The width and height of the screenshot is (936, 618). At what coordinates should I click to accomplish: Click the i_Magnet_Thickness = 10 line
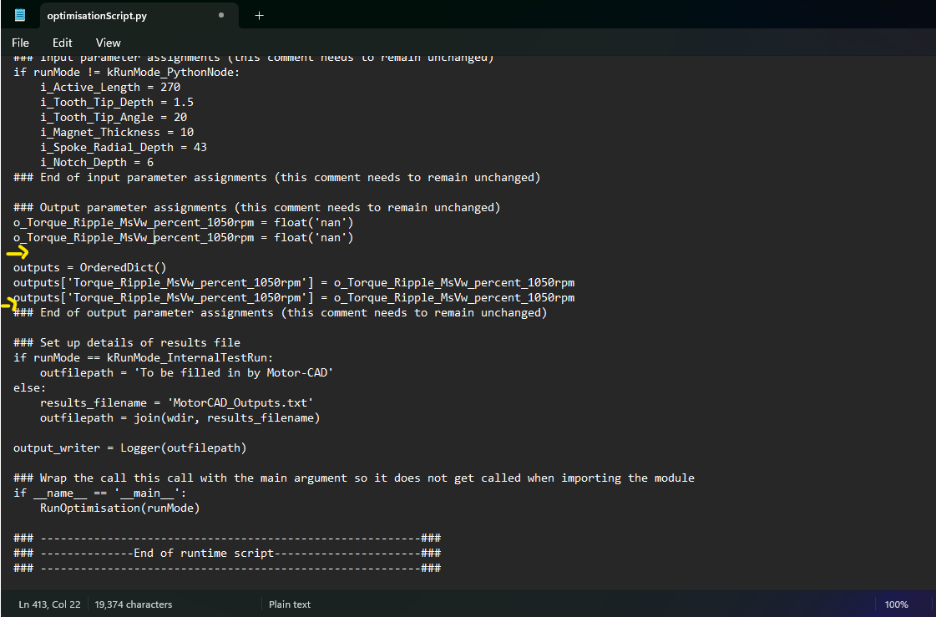coord(117,132)
